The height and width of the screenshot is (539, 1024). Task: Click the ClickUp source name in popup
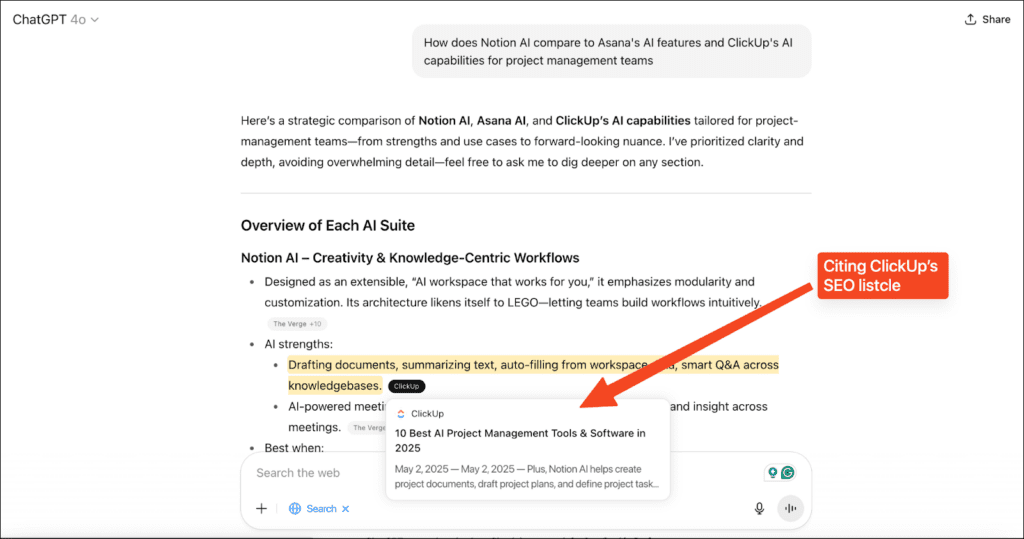coord(428,413)
